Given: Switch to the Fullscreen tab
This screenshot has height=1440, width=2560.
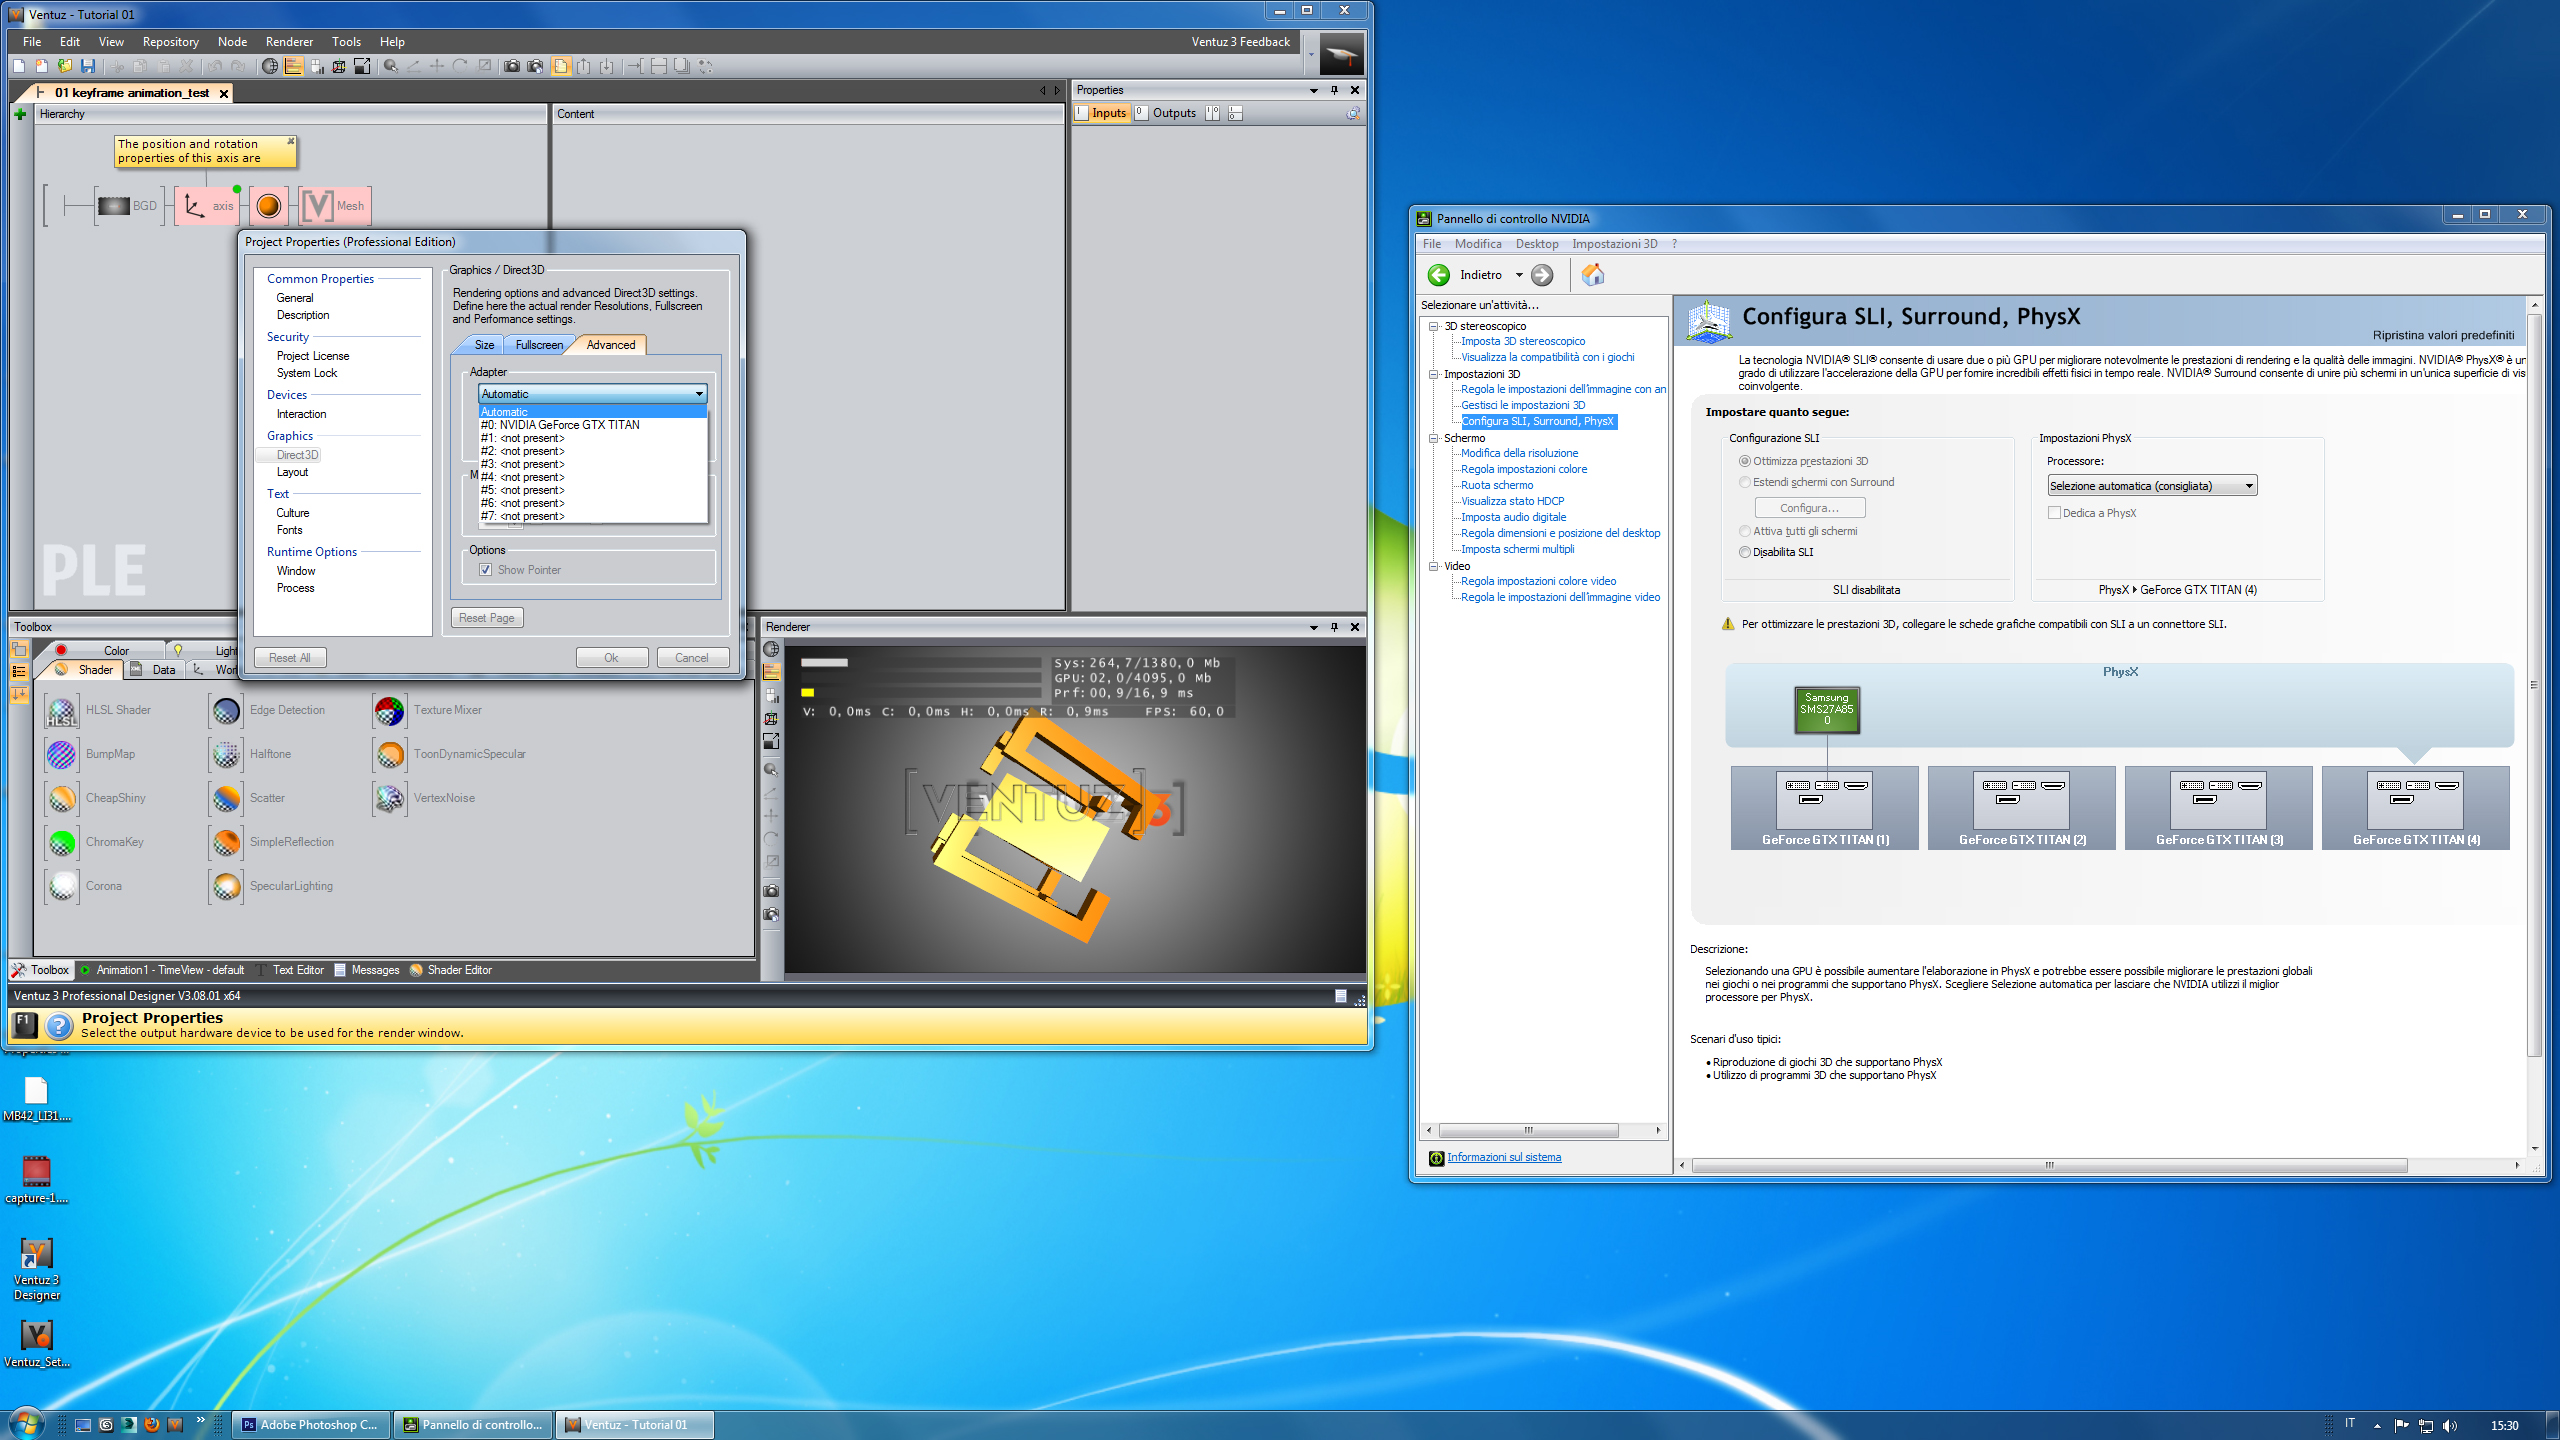Looking at the screenshot, I should (x=539, y=345).
